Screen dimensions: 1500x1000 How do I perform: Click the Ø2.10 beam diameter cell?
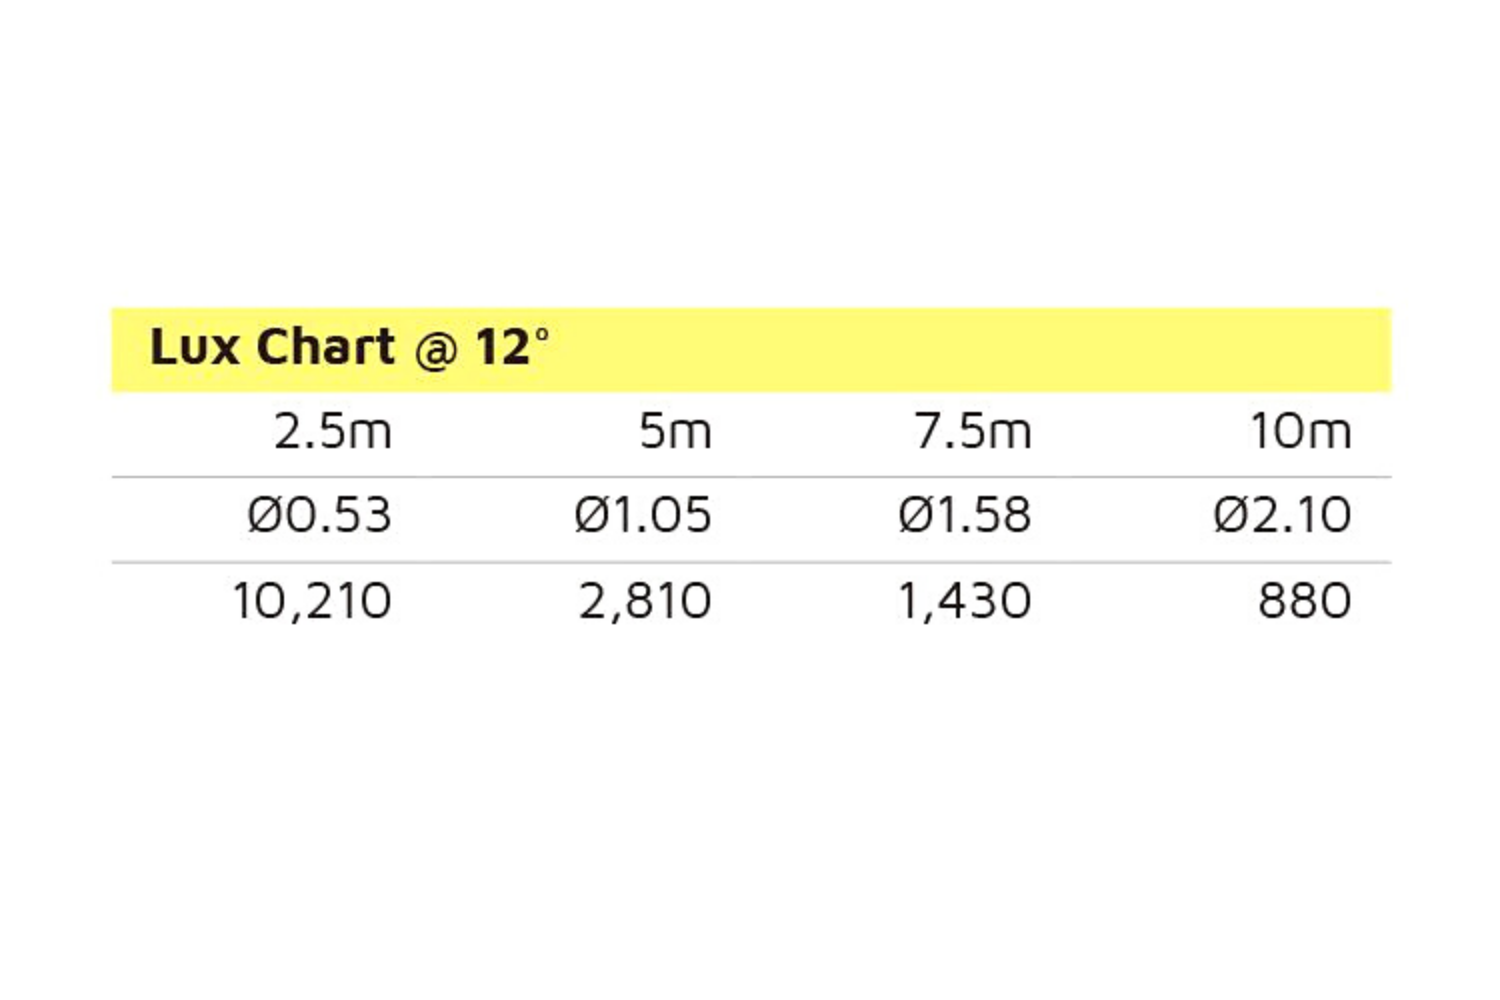[1282, 516]
